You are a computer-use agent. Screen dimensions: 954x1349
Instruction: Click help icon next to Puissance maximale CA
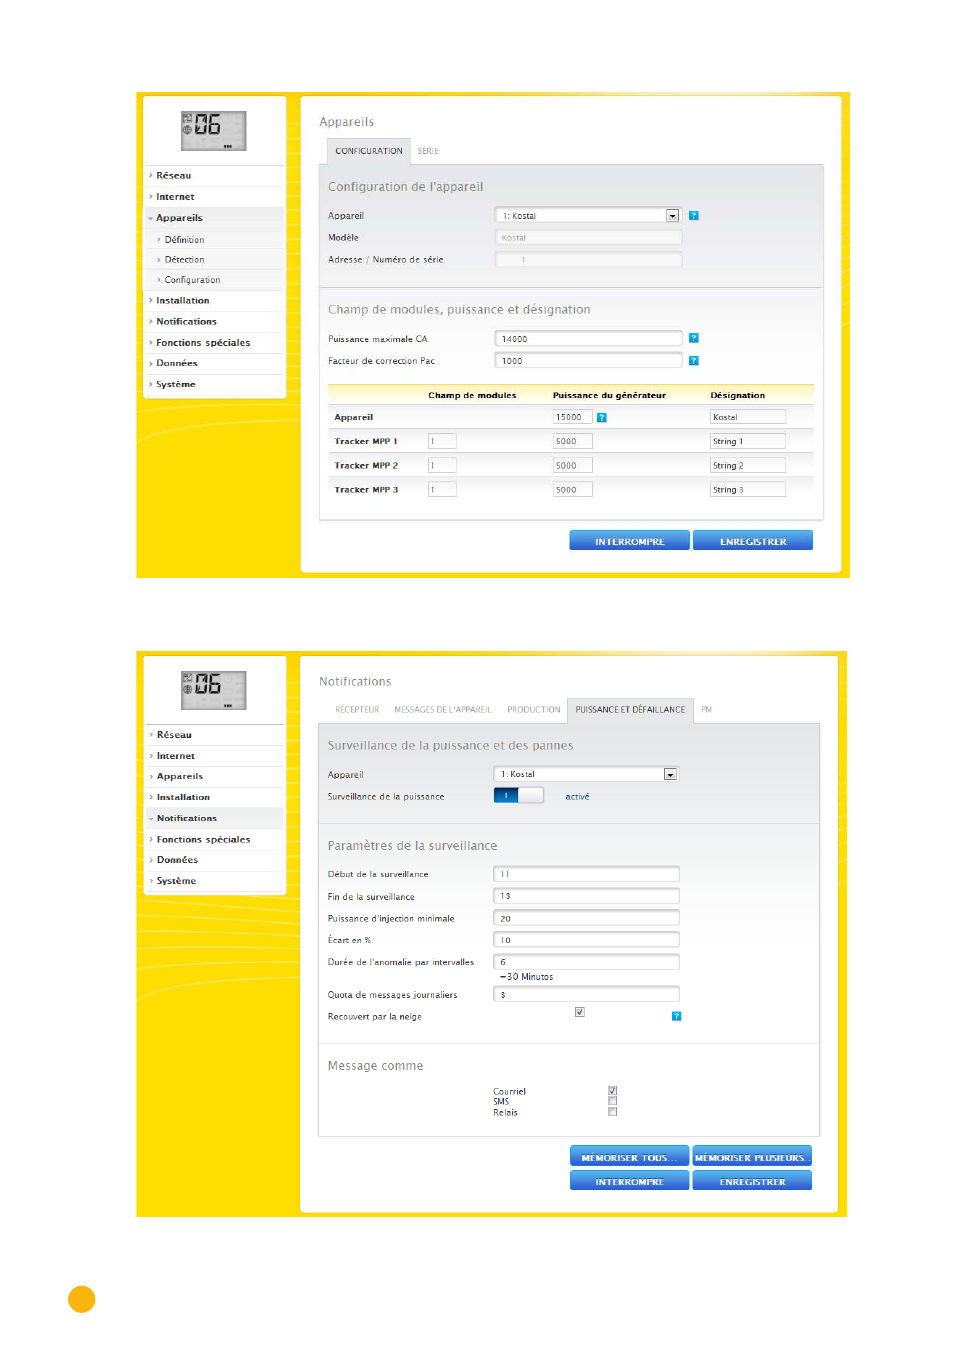tap(693, 339)
